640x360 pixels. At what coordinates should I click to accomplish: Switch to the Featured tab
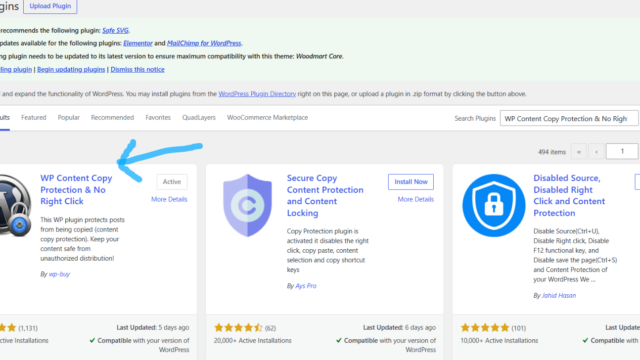pyautogui.click(x=33, y=118)
